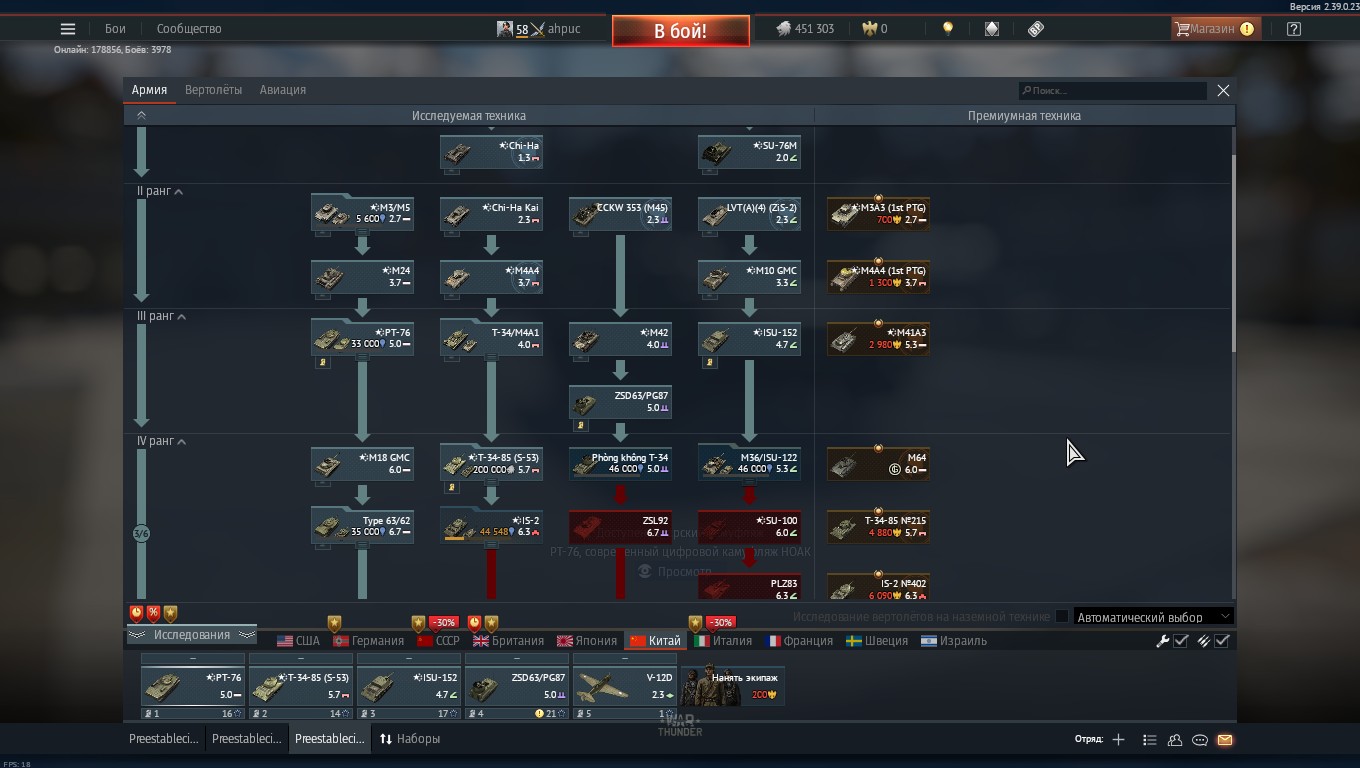Click the research tree vertical scrollbar
The image size is (1360, 768).
coord(1234,253)
